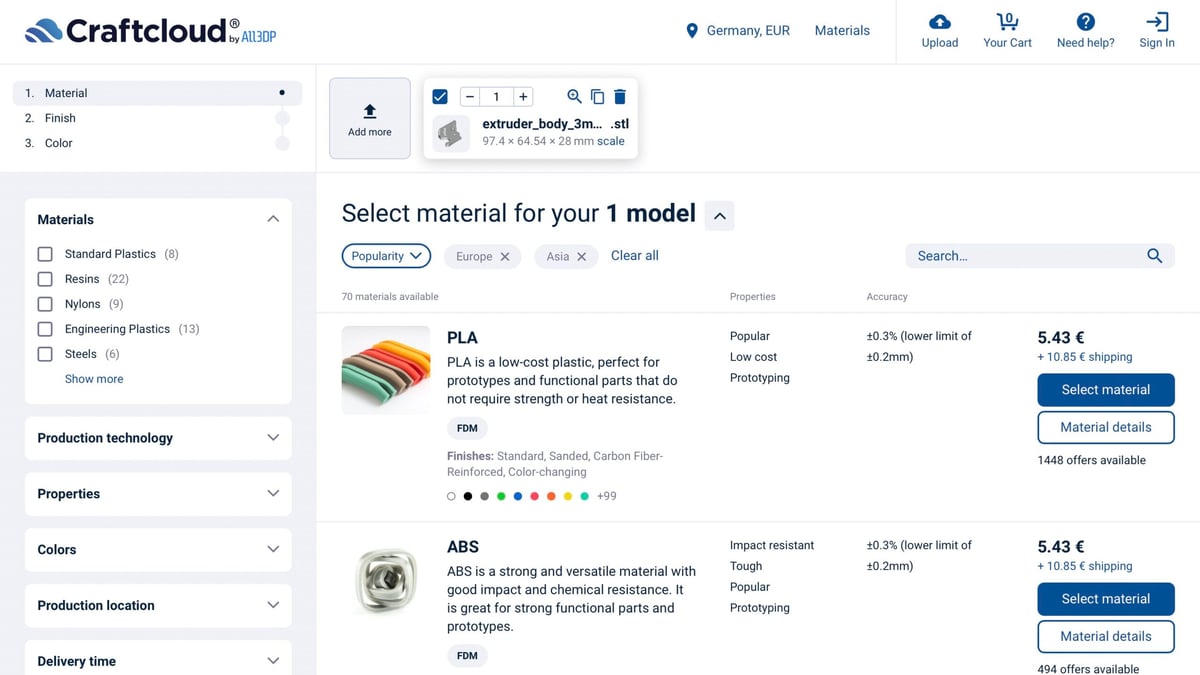Screen dimensions: 1200x675
Task: Zoom preview with magnifier icon on model
Action: [574, 96]
